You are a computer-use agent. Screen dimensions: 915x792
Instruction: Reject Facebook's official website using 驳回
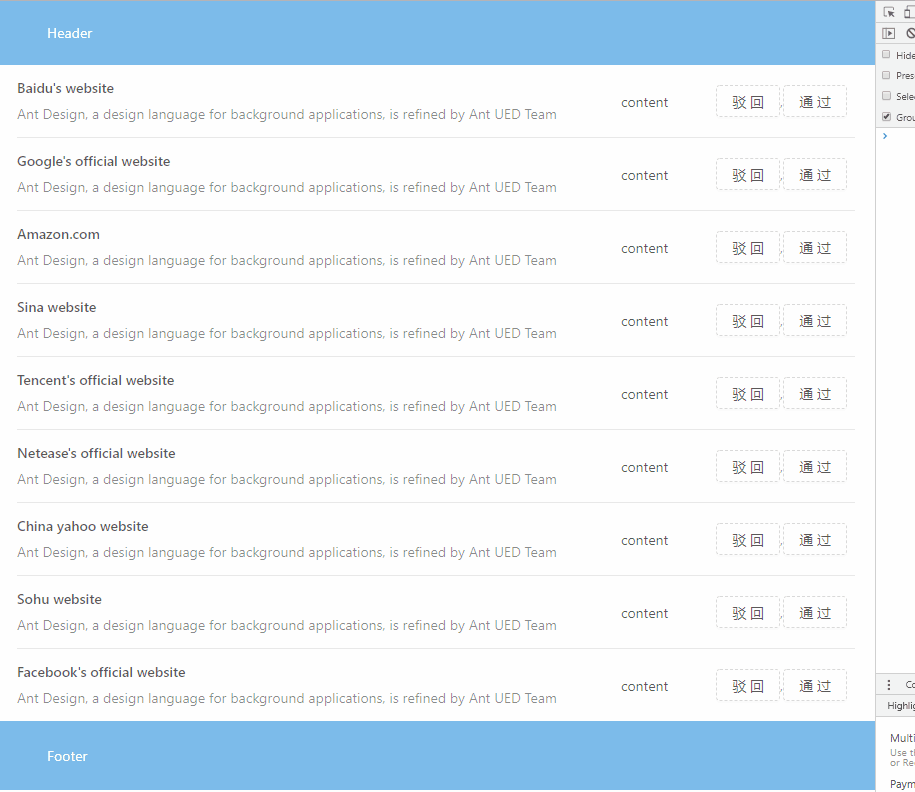[748, 685]
